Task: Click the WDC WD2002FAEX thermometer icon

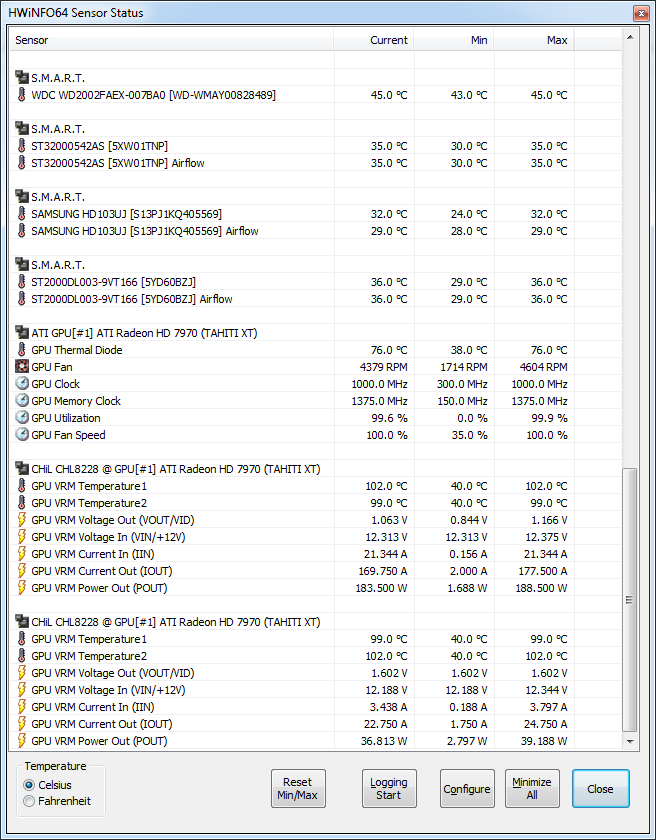Action: (x=21, y=95)
